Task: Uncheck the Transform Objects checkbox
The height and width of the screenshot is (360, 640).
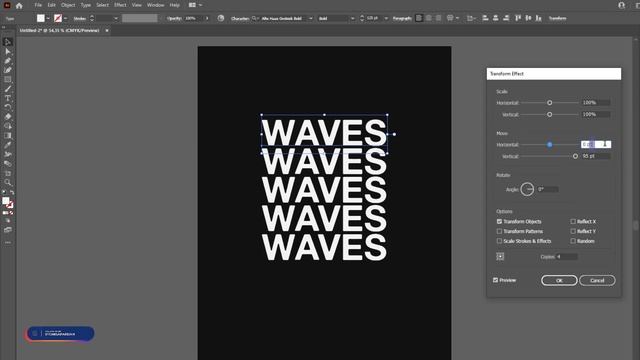Action: [499, 221]
